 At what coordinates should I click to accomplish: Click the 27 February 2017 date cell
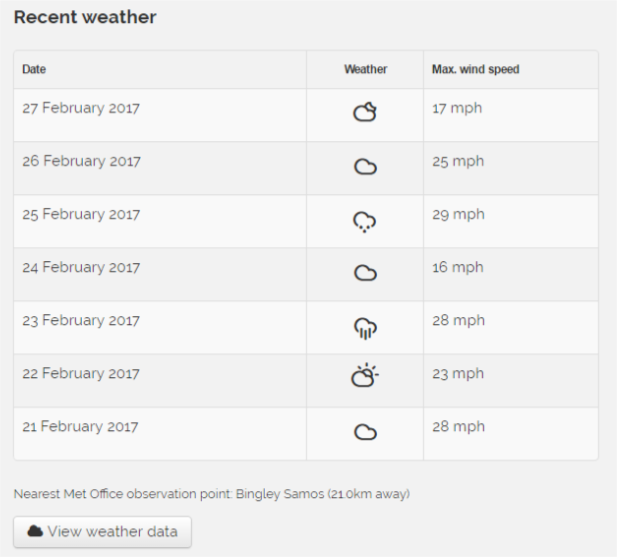[160, 115]
